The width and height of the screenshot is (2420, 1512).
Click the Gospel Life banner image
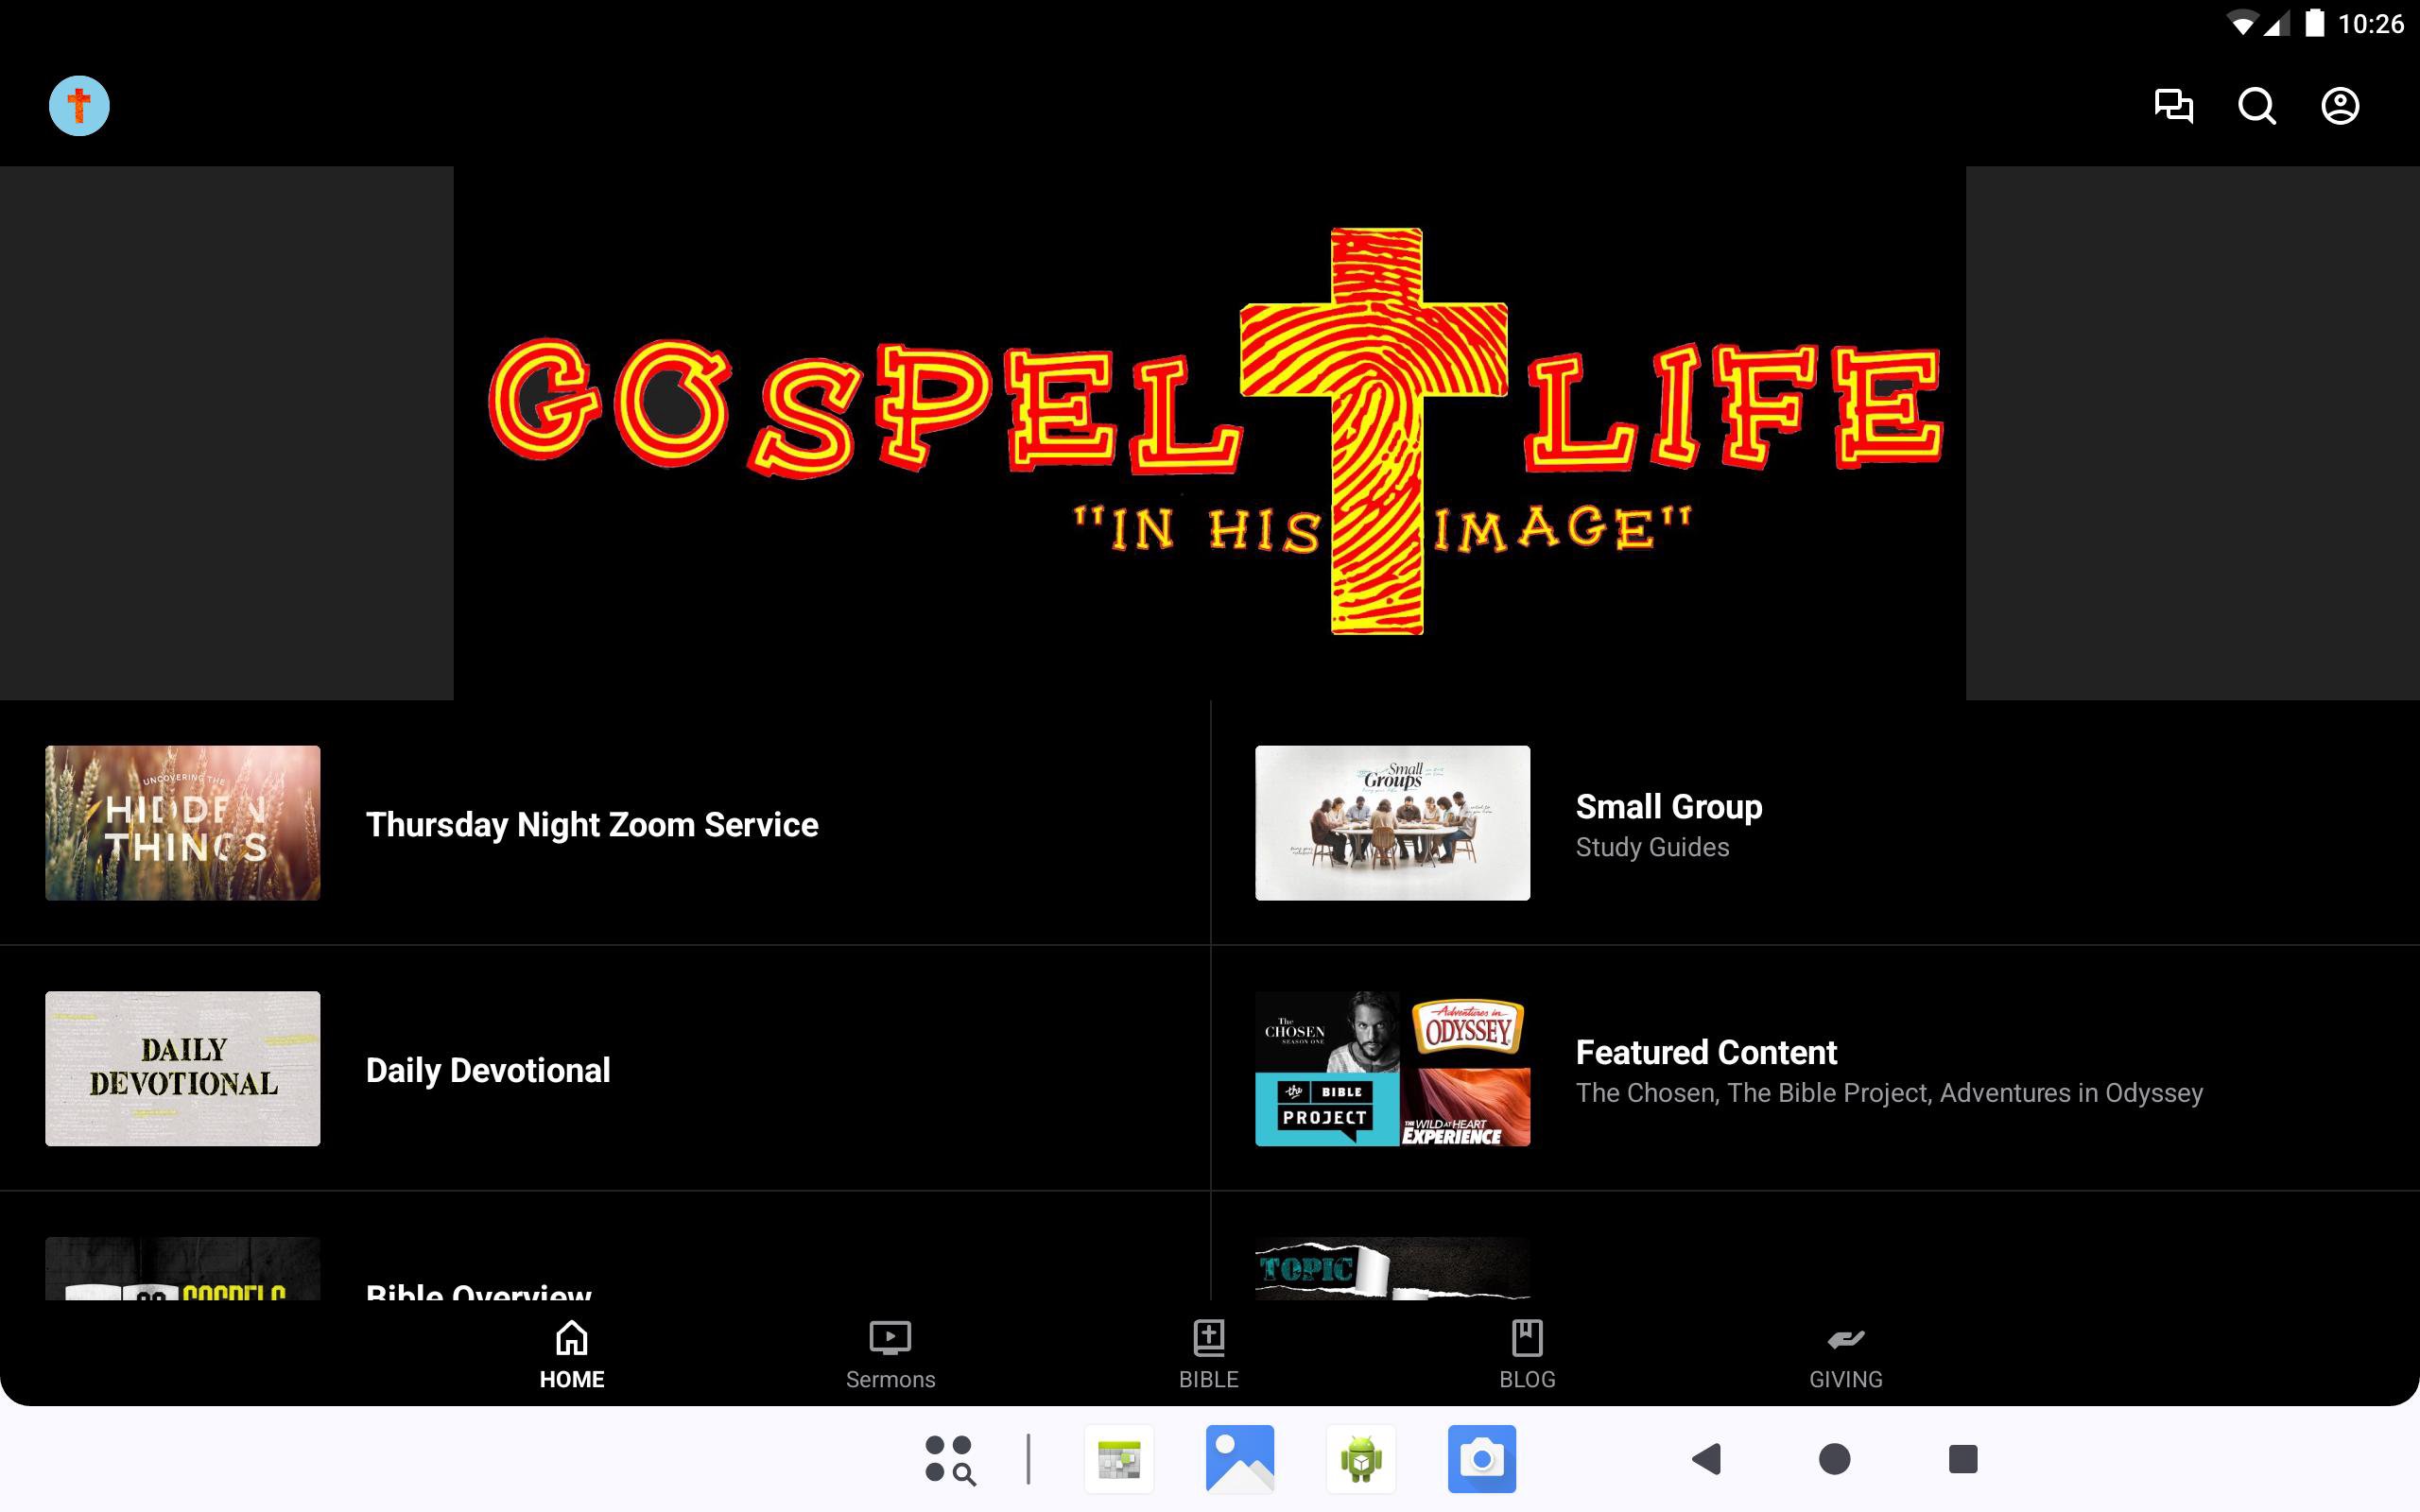1210,433
